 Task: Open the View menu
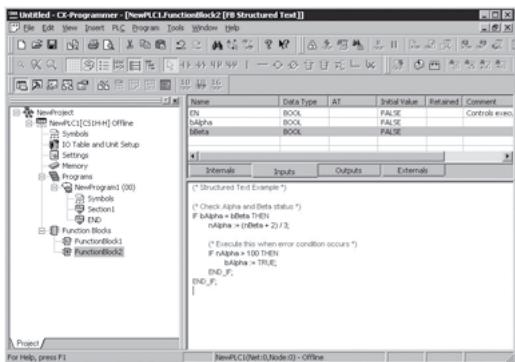pyautogui.click(x=70, y=28)
